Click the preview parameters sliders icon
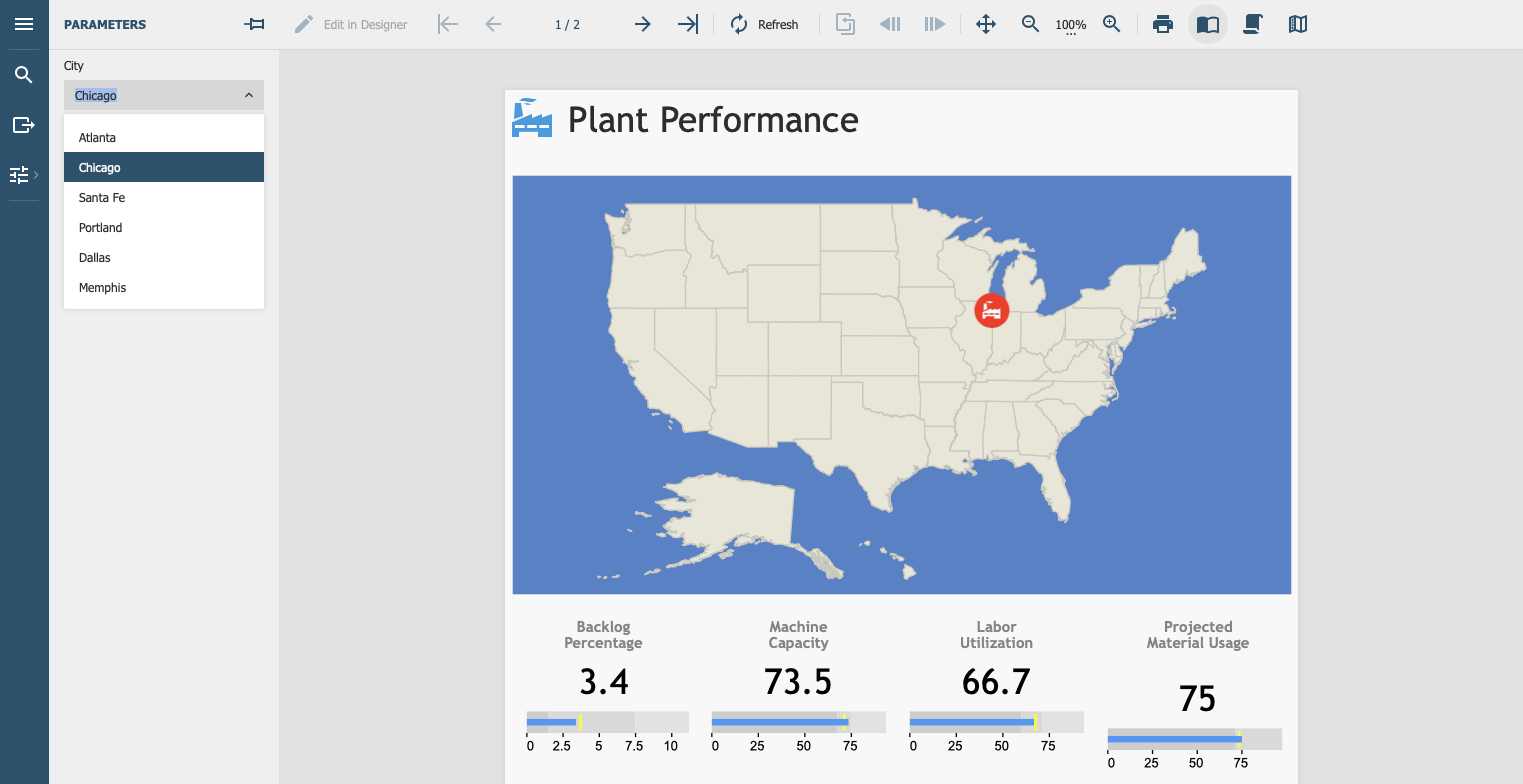 (19, 174)
